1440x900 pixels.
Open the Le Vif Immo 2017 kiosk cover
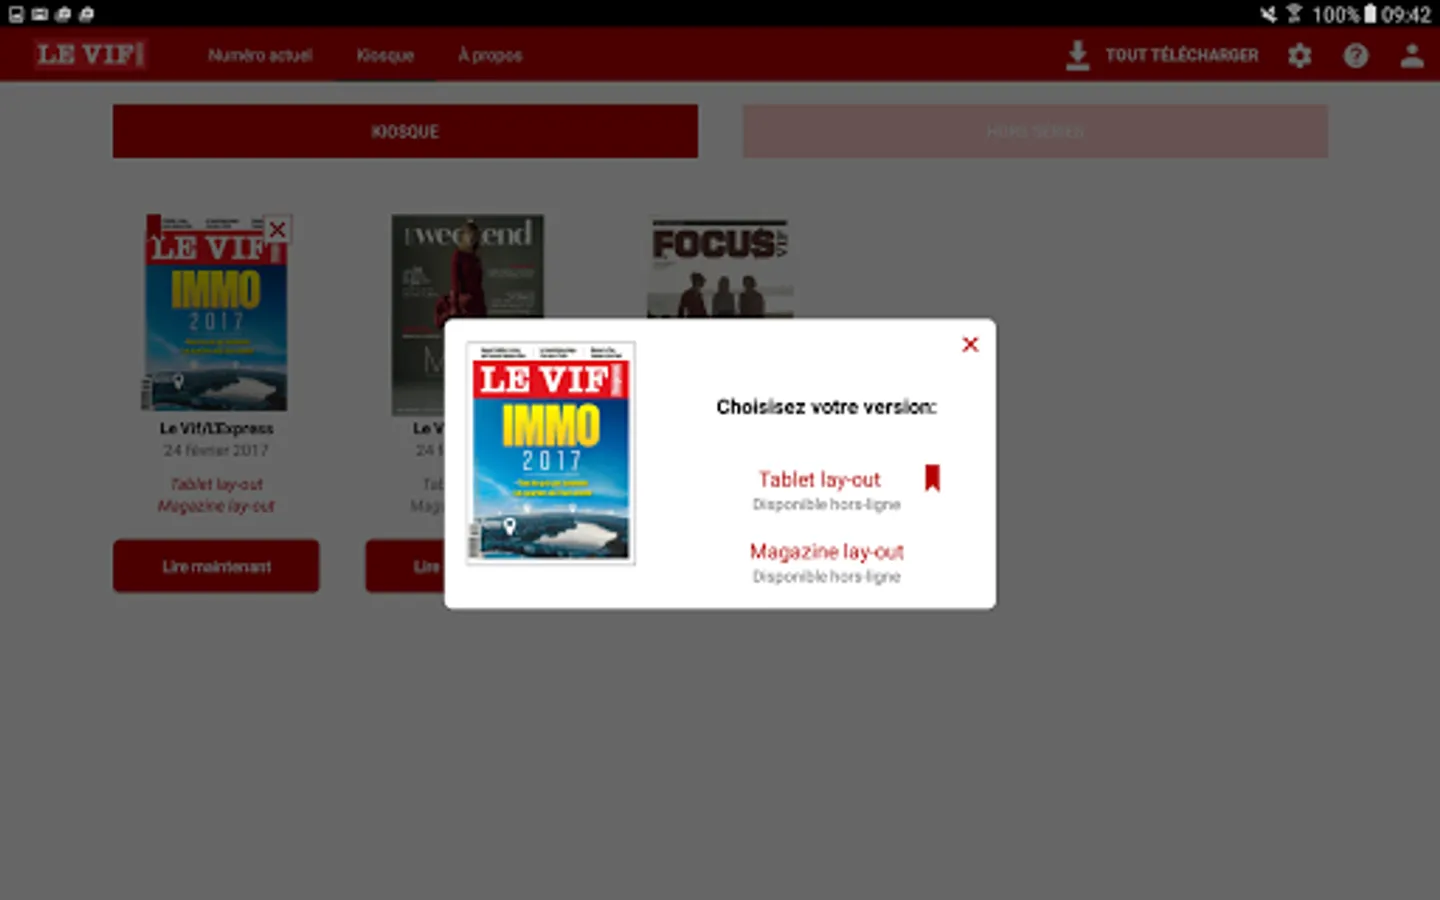pos(214,312)
